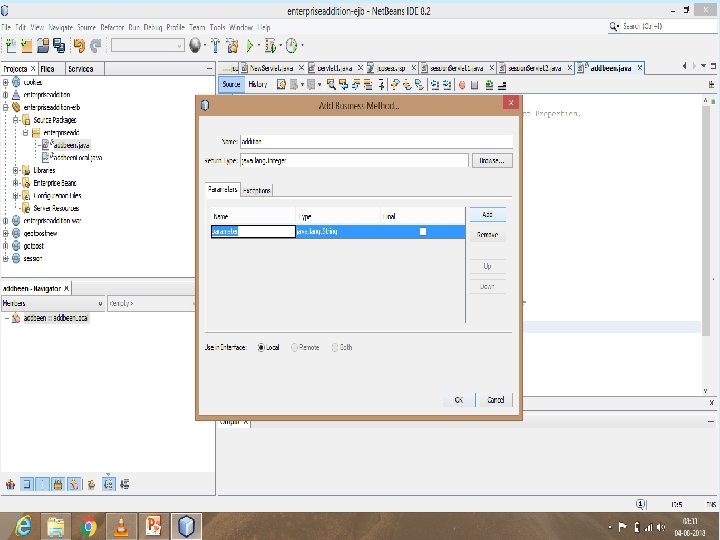Click OK in the Add Business Method dialog
720x540 pixels.
(x=458, y=400)
